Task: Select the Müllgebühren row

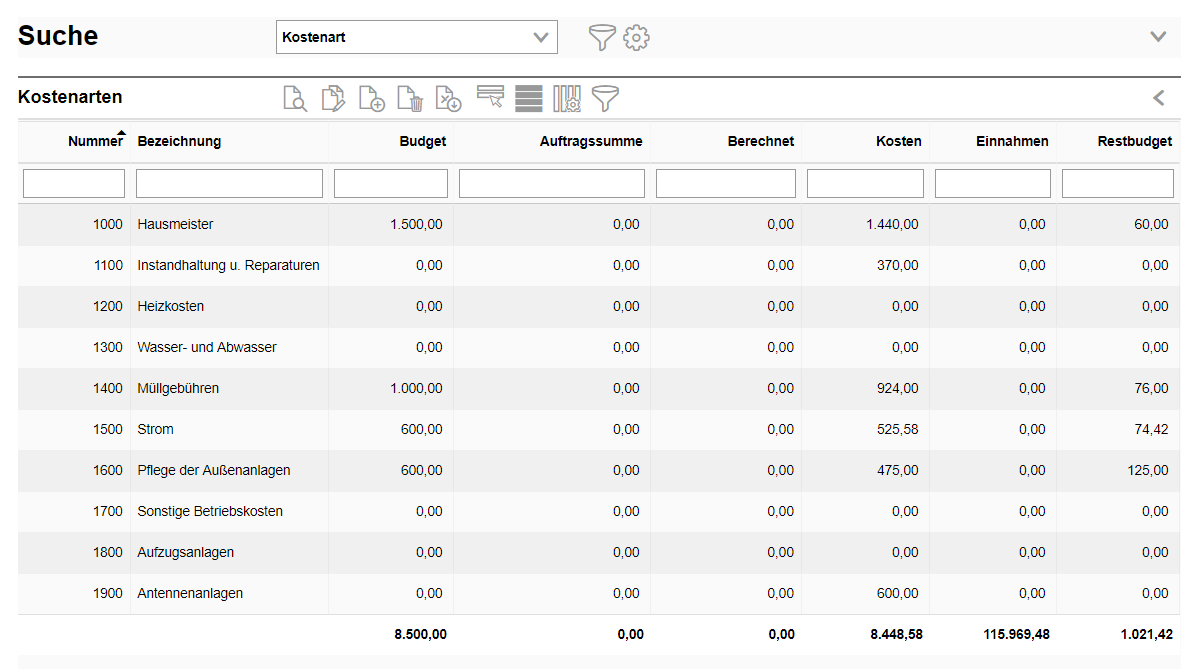Action: pos(178,389)
